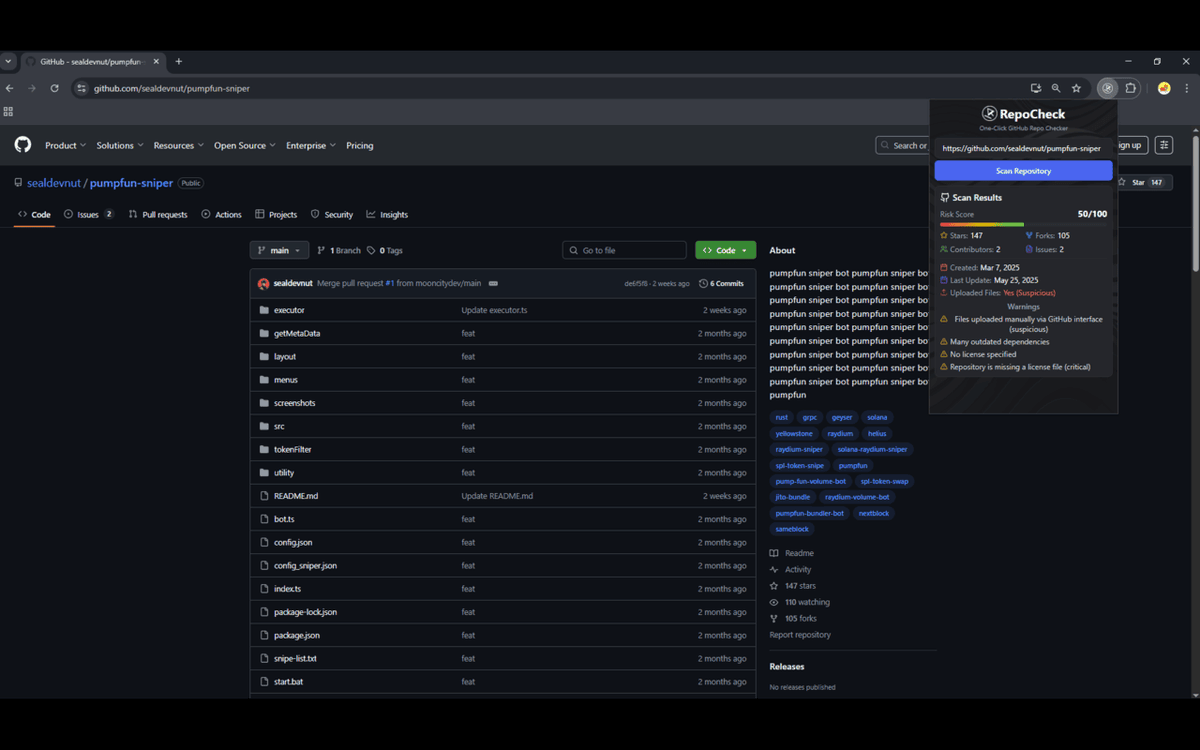Open the 105 forks link in About
Image resolution: width=1200 pixels, height=750 pixels.
[x=800, y=618]
